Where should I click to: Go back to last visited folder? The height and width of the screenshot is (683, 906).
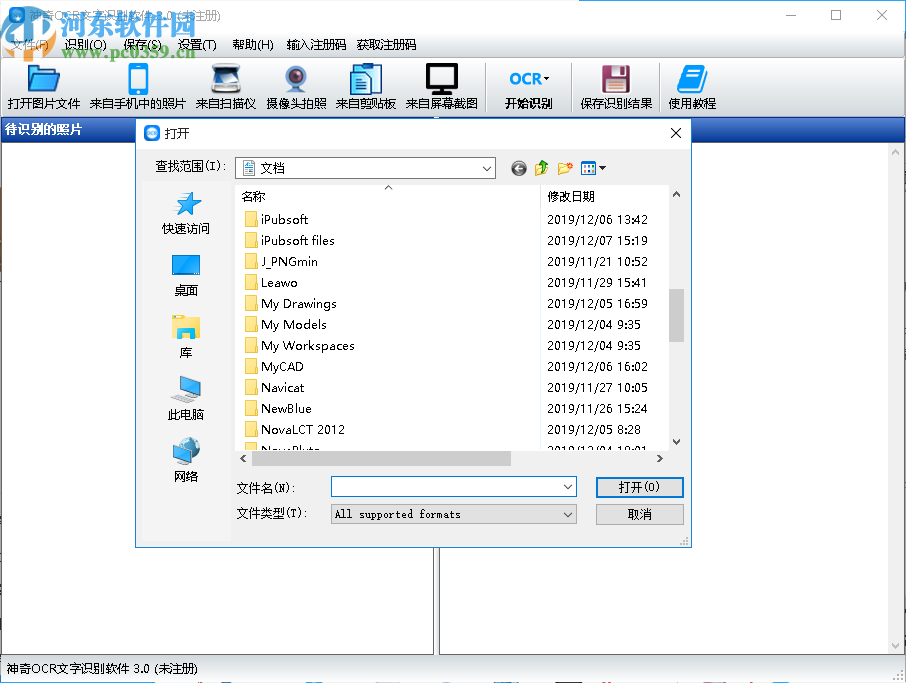519,168
